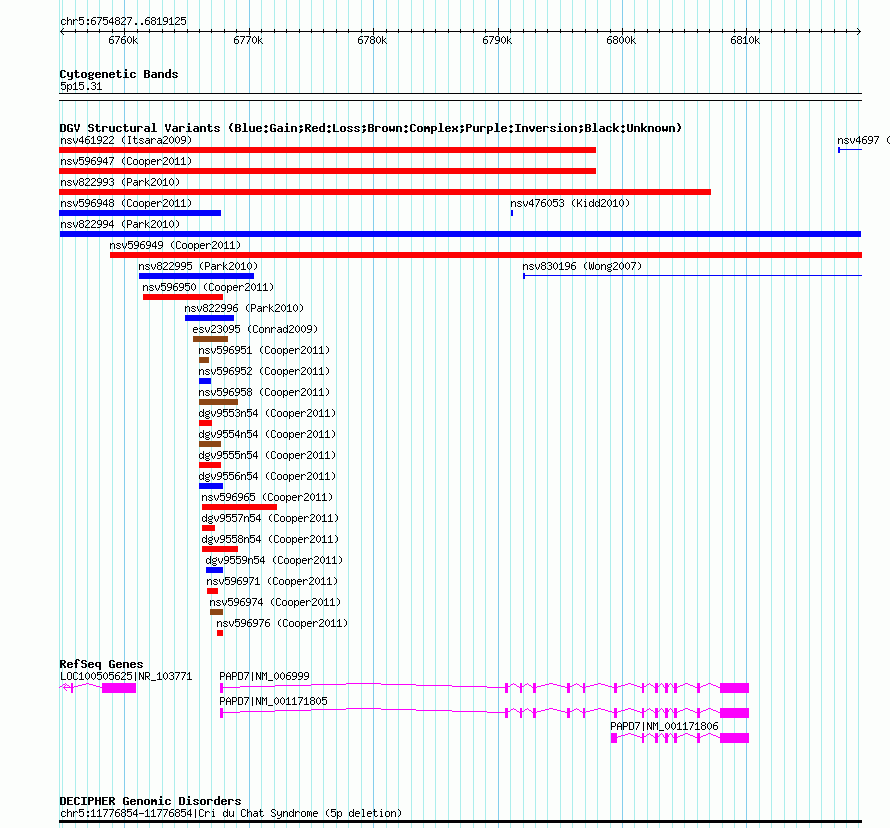890x828 pixels.
Task: Open Cri du Chat Syndrome entry
Action: pos(231,813)
